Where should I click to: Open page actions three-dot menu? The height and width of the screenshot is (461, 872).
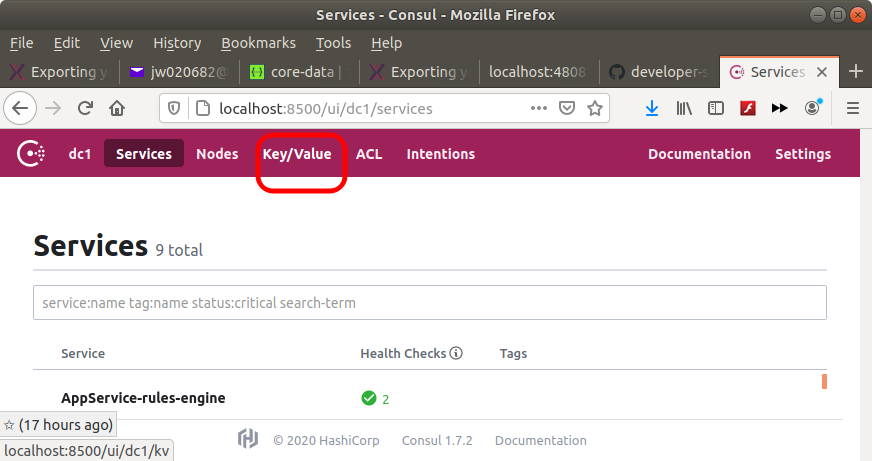pos(539,108)
